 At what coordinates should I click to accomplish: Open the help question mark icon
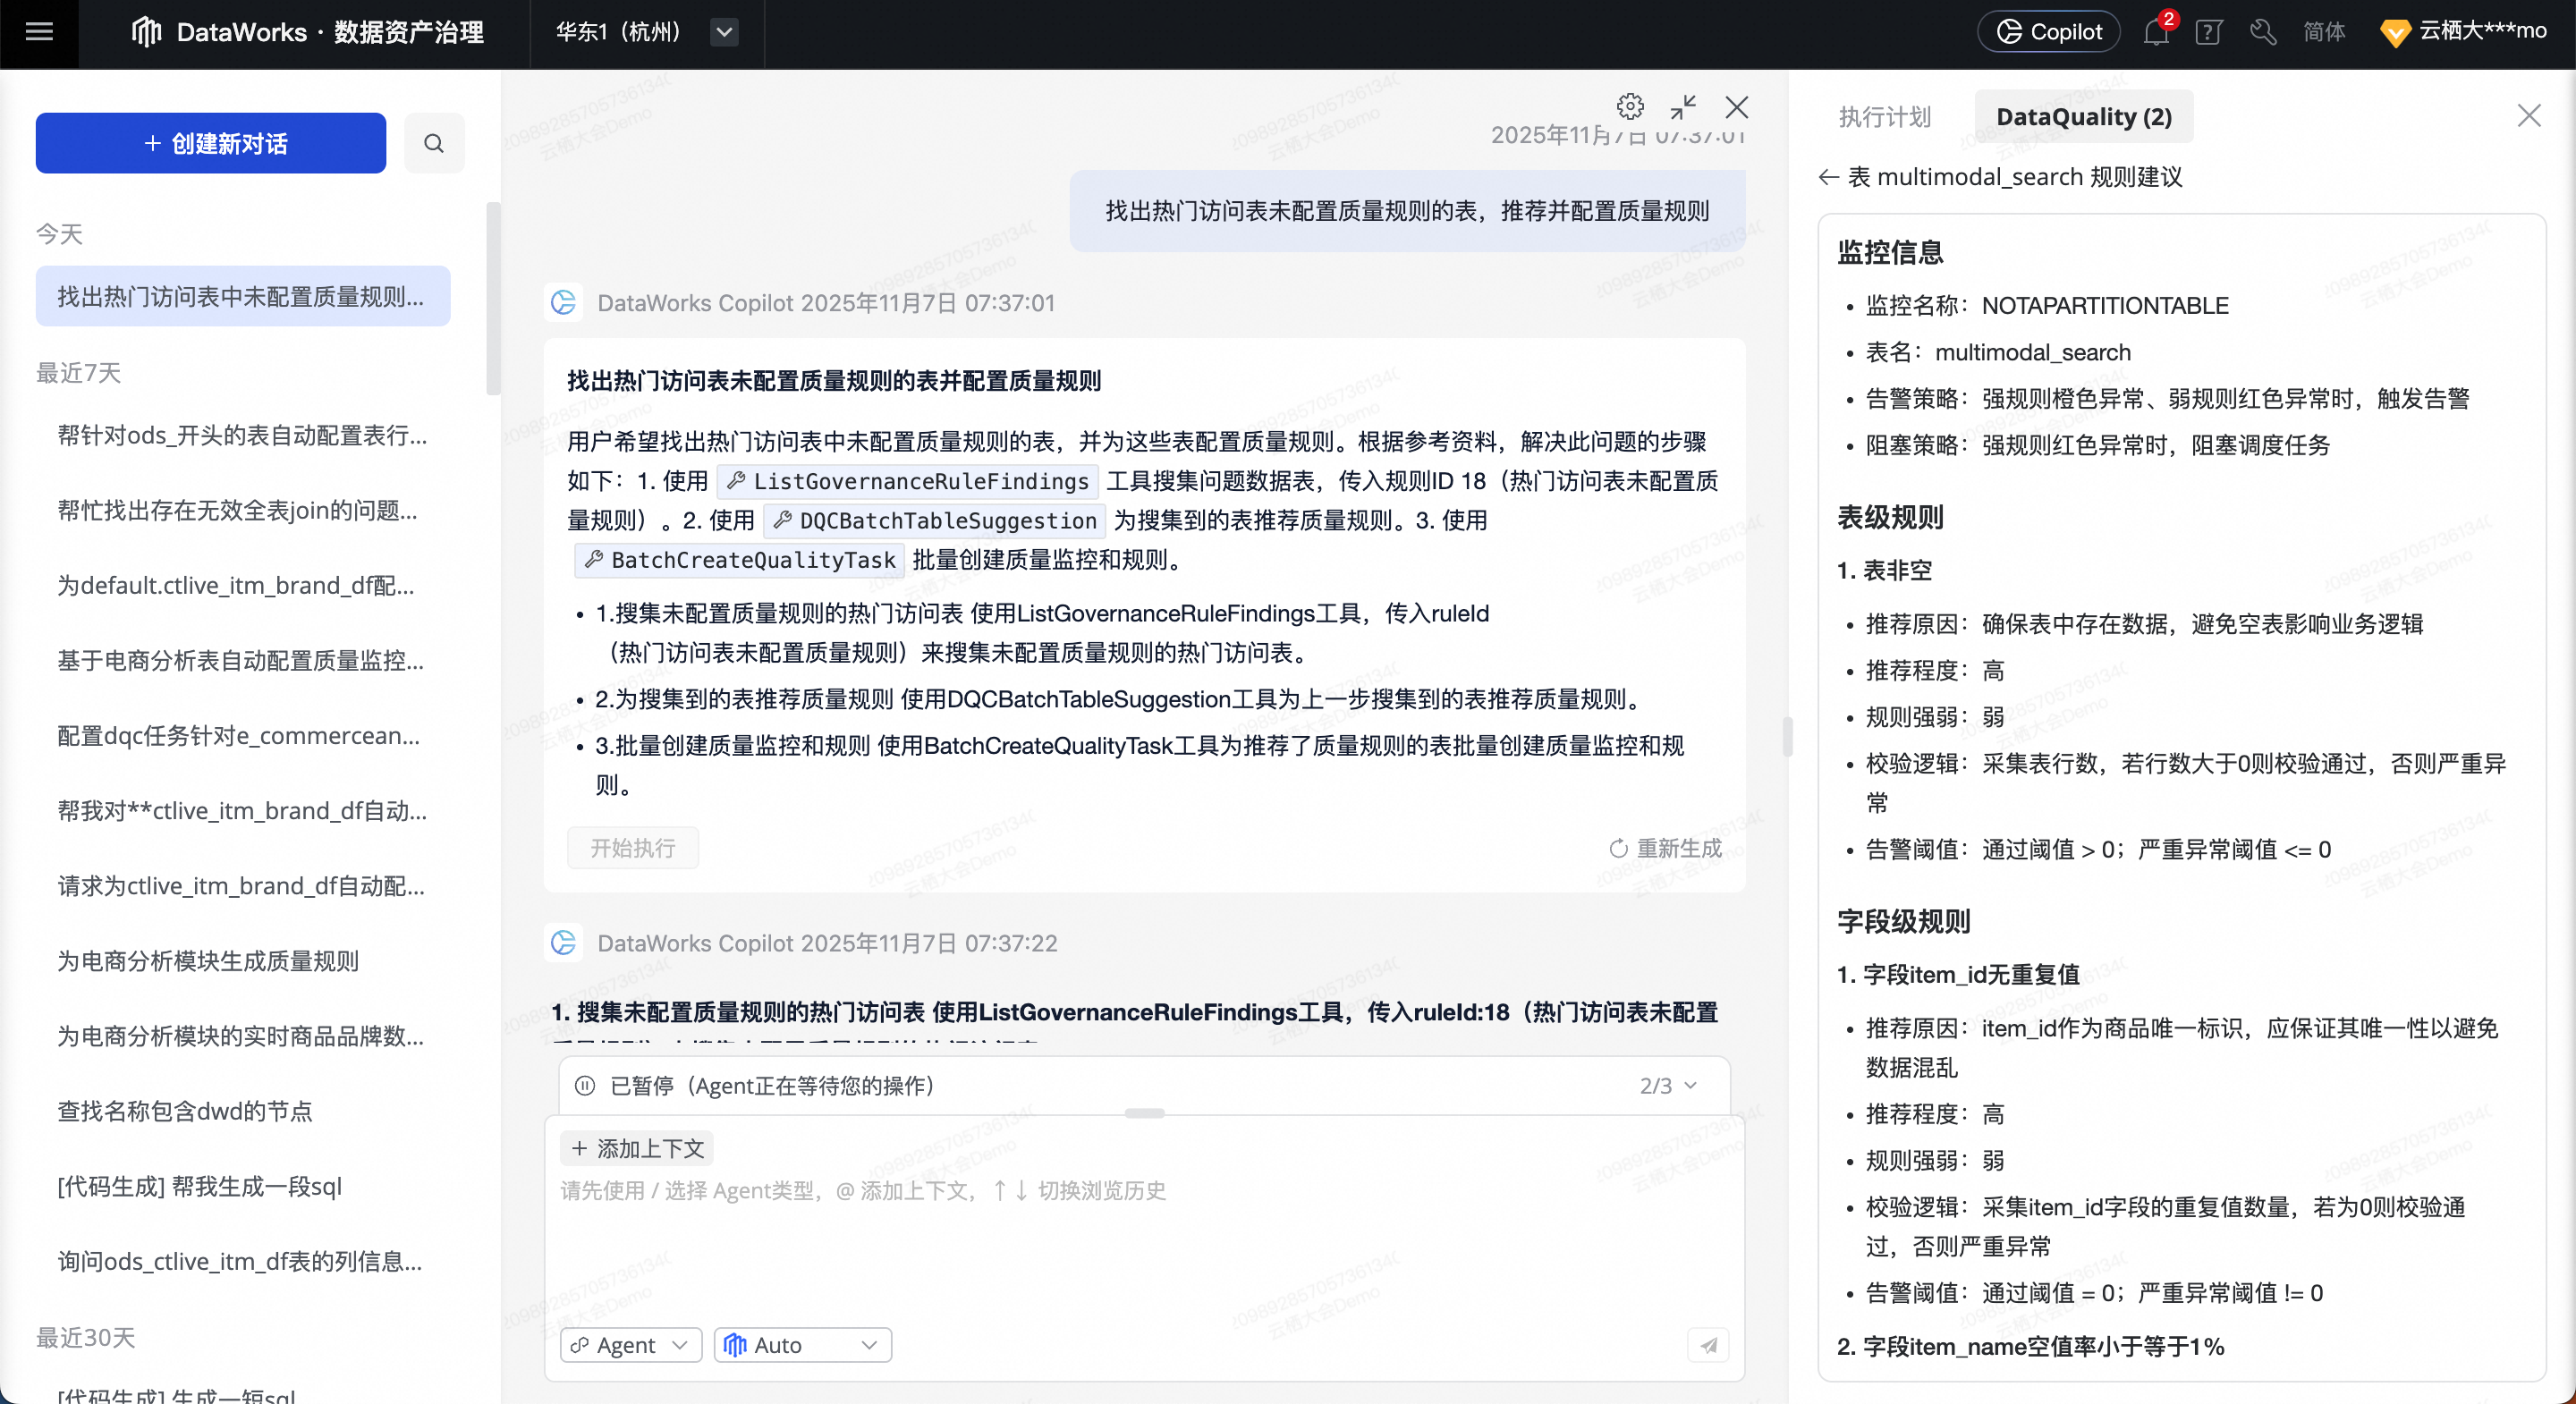point(2208,32)
